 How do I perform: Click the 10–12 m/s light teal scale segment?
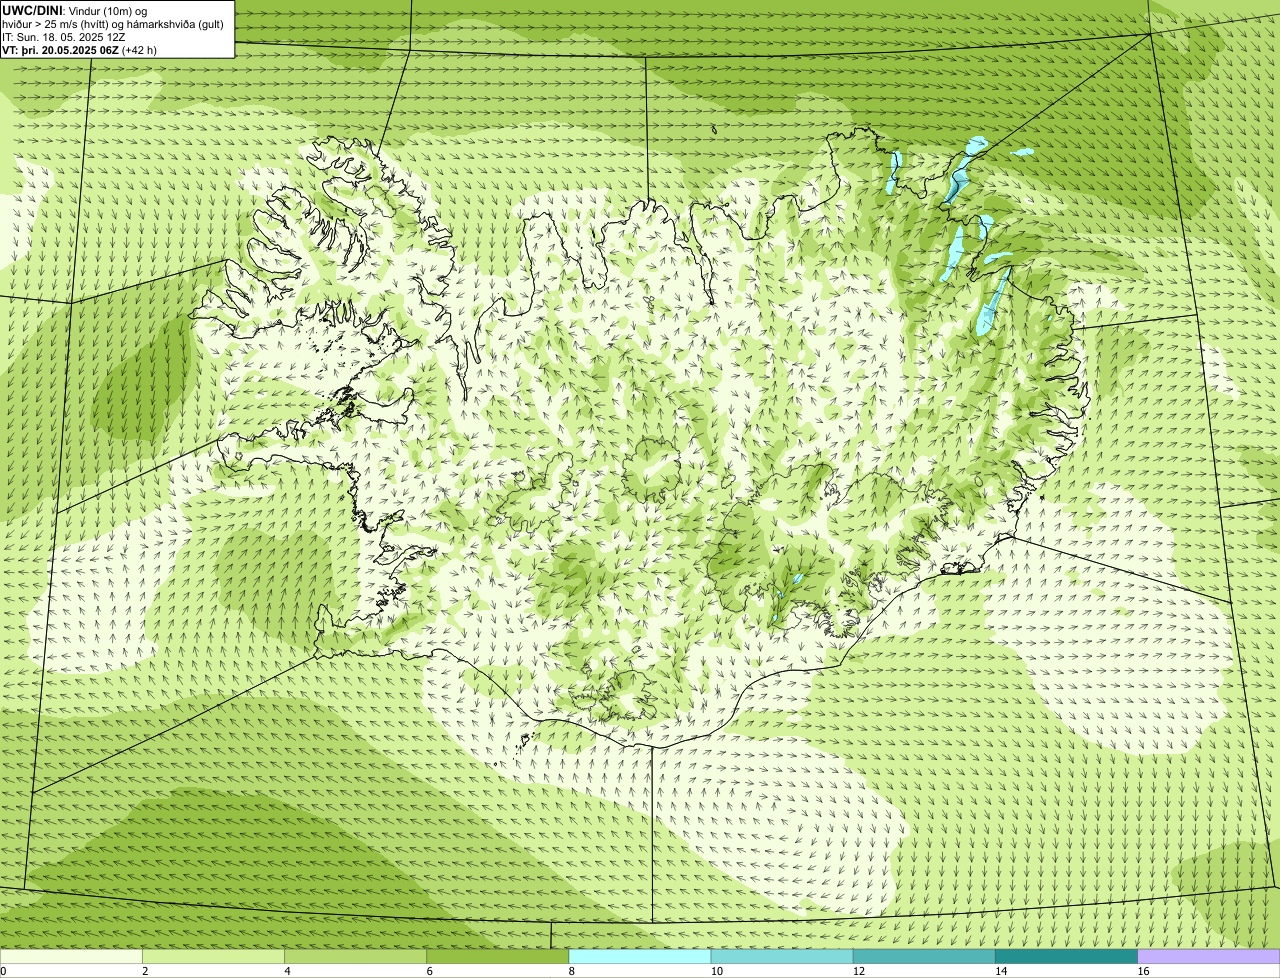pos(782,956)
